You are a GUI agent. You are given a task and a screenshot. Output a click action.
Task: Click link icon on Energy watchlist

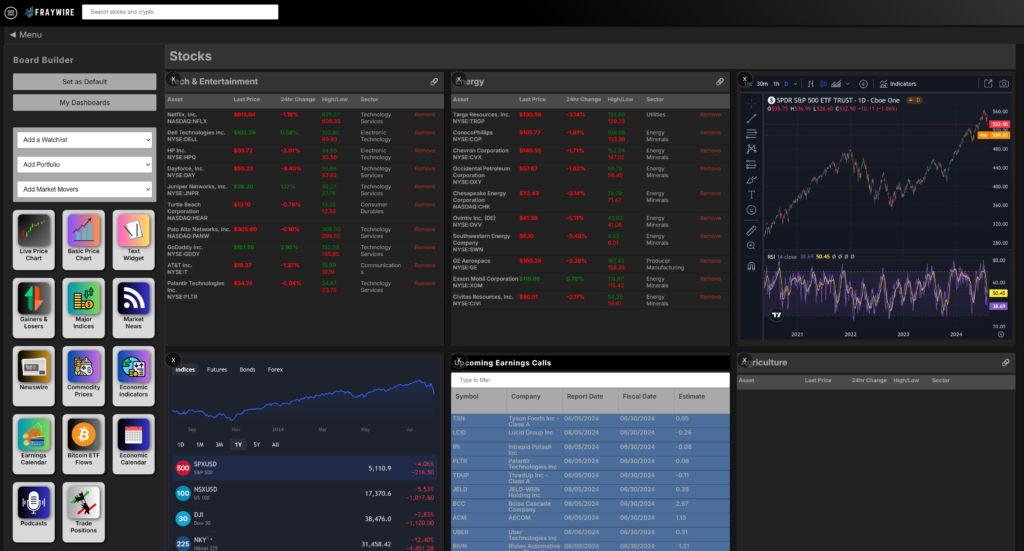tap(720, 82)
